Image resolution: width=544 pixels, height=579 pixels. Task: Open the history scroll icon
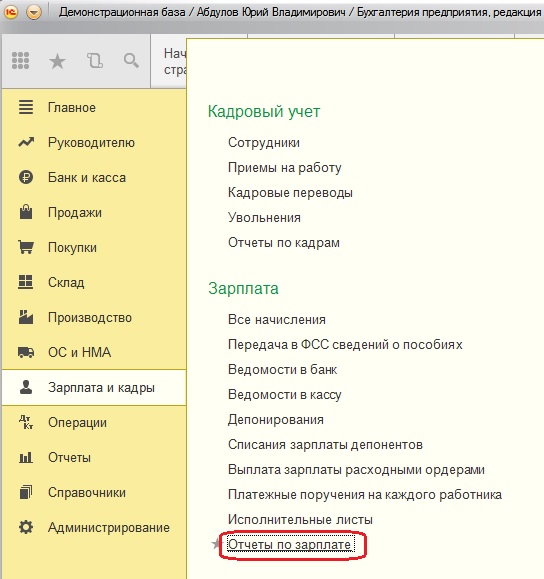coord(95,61)
